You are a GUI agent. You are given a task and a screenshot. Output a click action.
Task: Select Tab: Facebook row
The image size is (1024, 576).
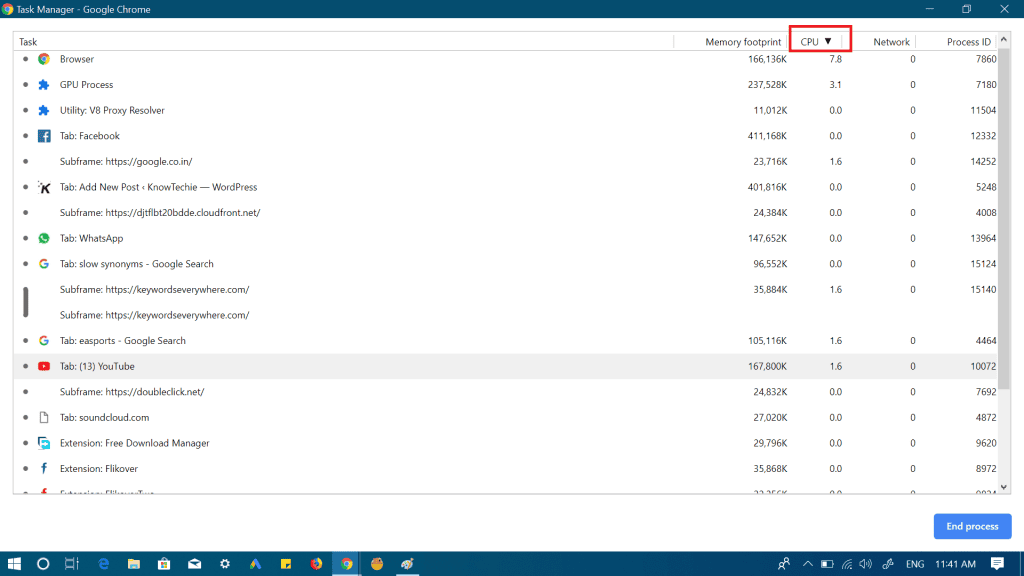tap(505, 136)
